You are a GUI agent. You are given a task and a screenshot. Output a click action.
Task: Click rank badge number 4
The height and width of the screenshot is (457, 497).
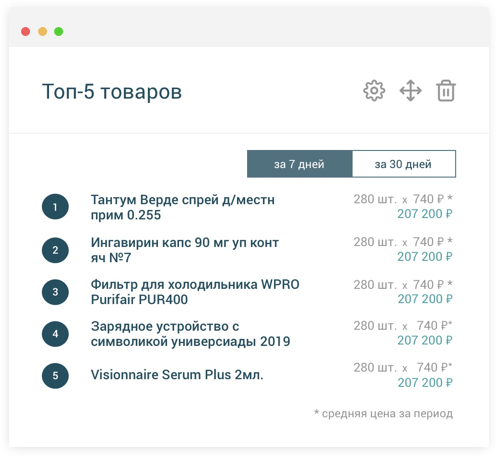[x=55, y=334]
